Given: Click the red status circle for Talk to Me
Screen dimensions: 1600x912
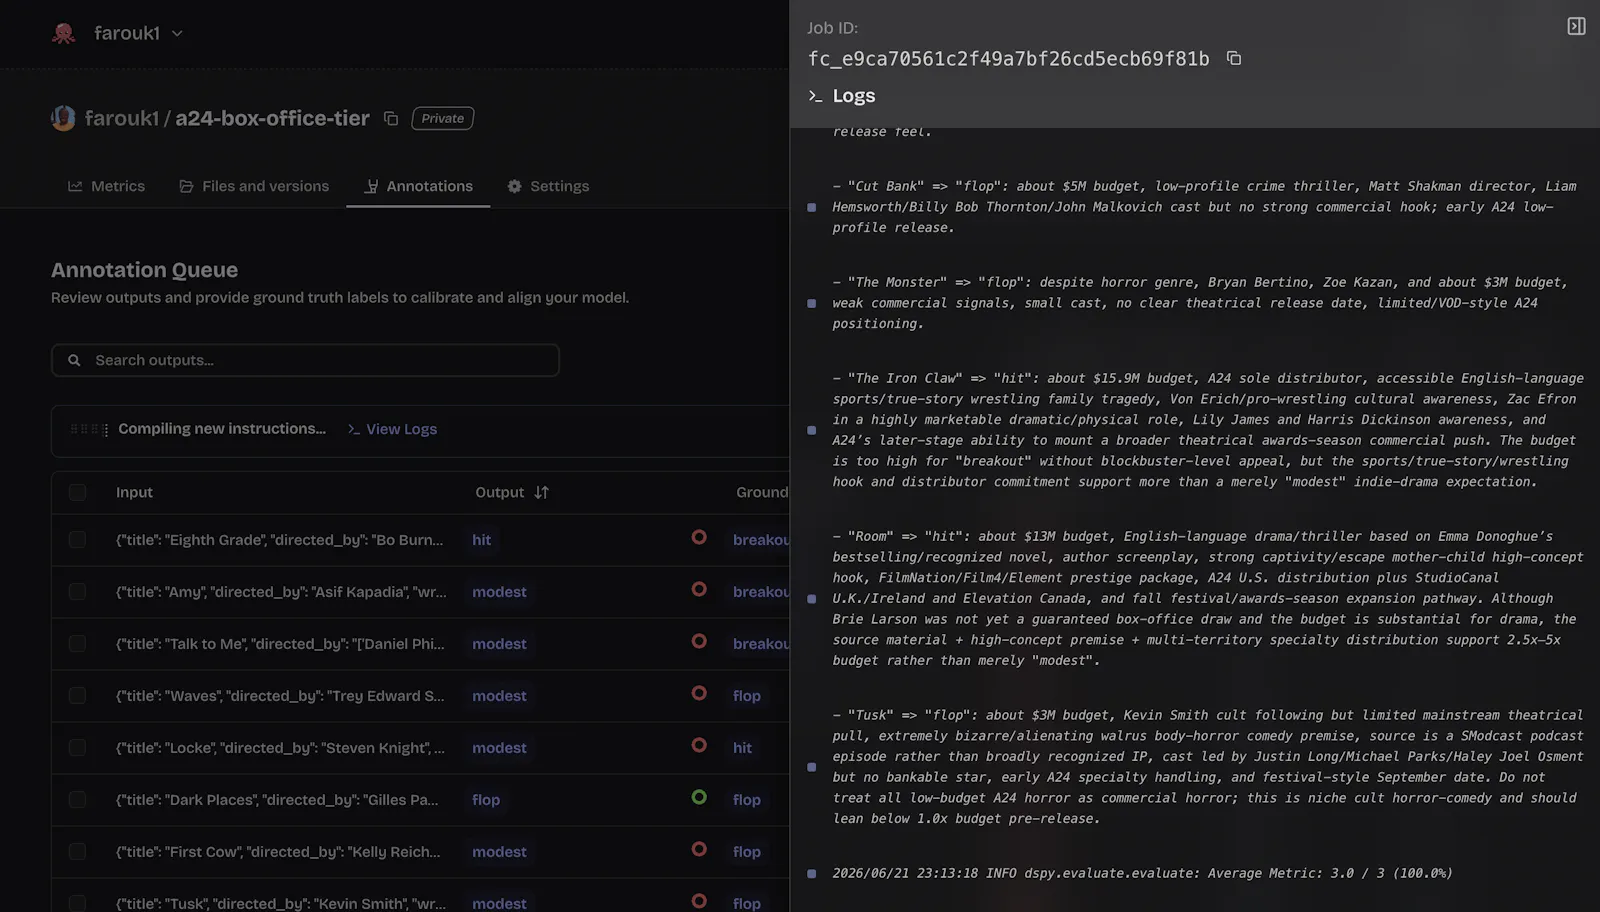Looking at the screenshot, I should point(699,641).
